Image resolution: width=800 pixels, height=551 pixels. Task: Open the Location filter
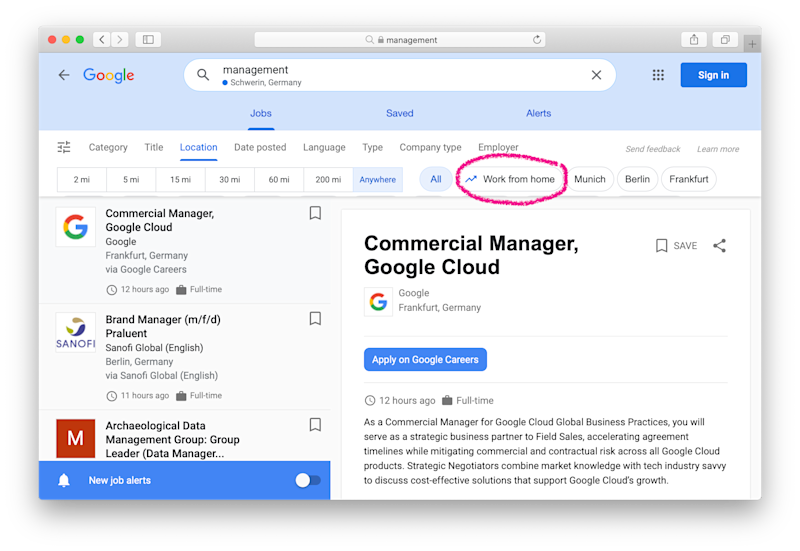198,147
